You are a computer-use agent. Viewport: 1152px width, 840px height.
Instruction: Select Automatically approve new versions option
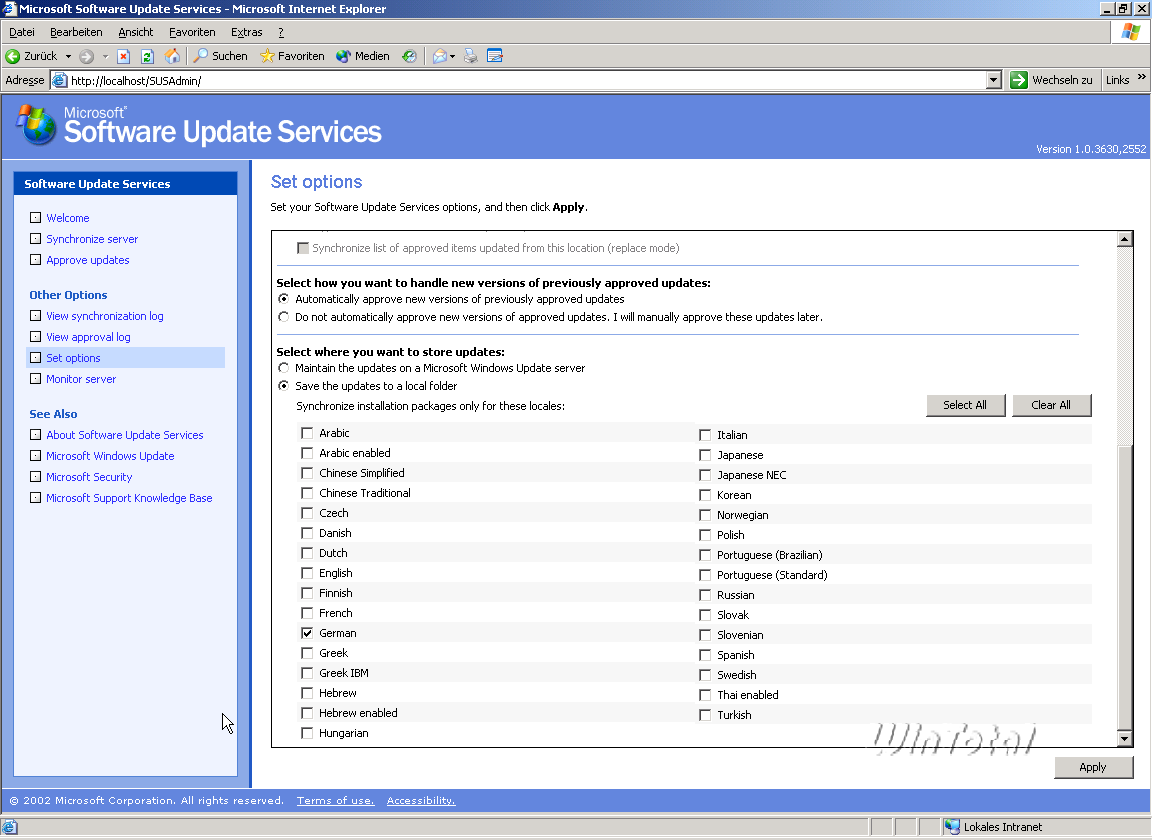click(x=284, y=298)
